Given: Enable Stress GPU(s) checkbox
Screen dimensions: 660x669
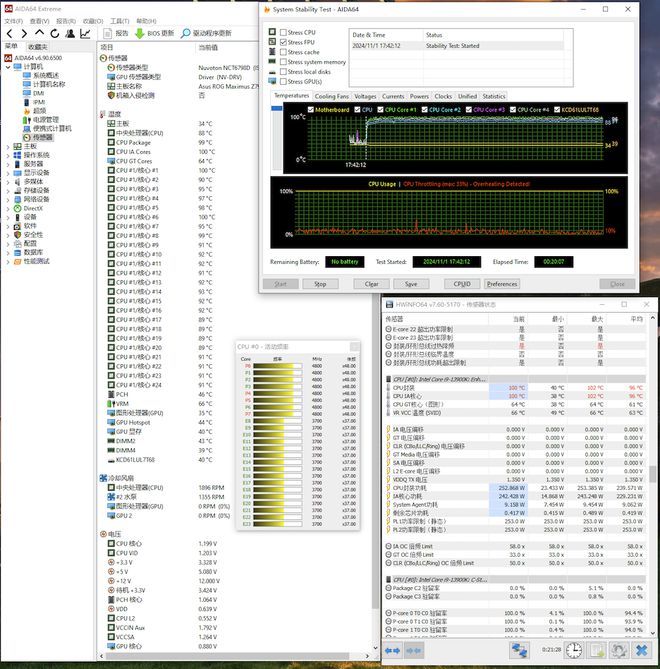Looking at the screenshot, I should [283, 81].
